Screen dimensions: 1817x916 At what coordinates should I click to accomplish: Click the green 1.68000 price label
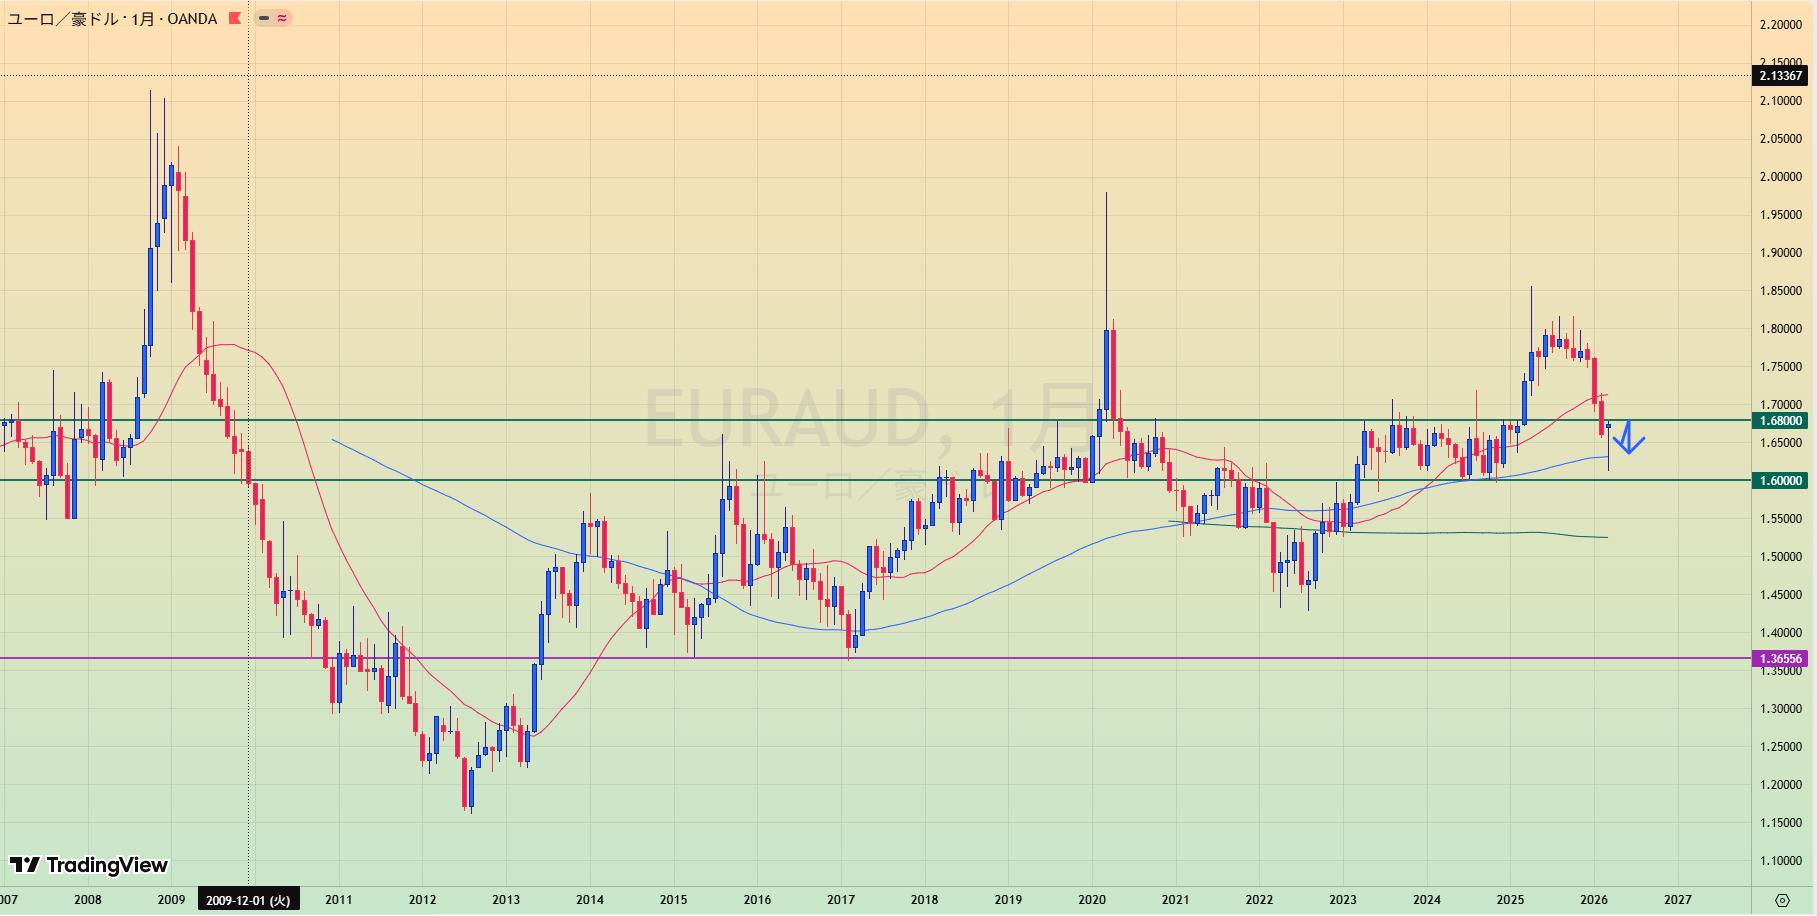pos(1780,421)
